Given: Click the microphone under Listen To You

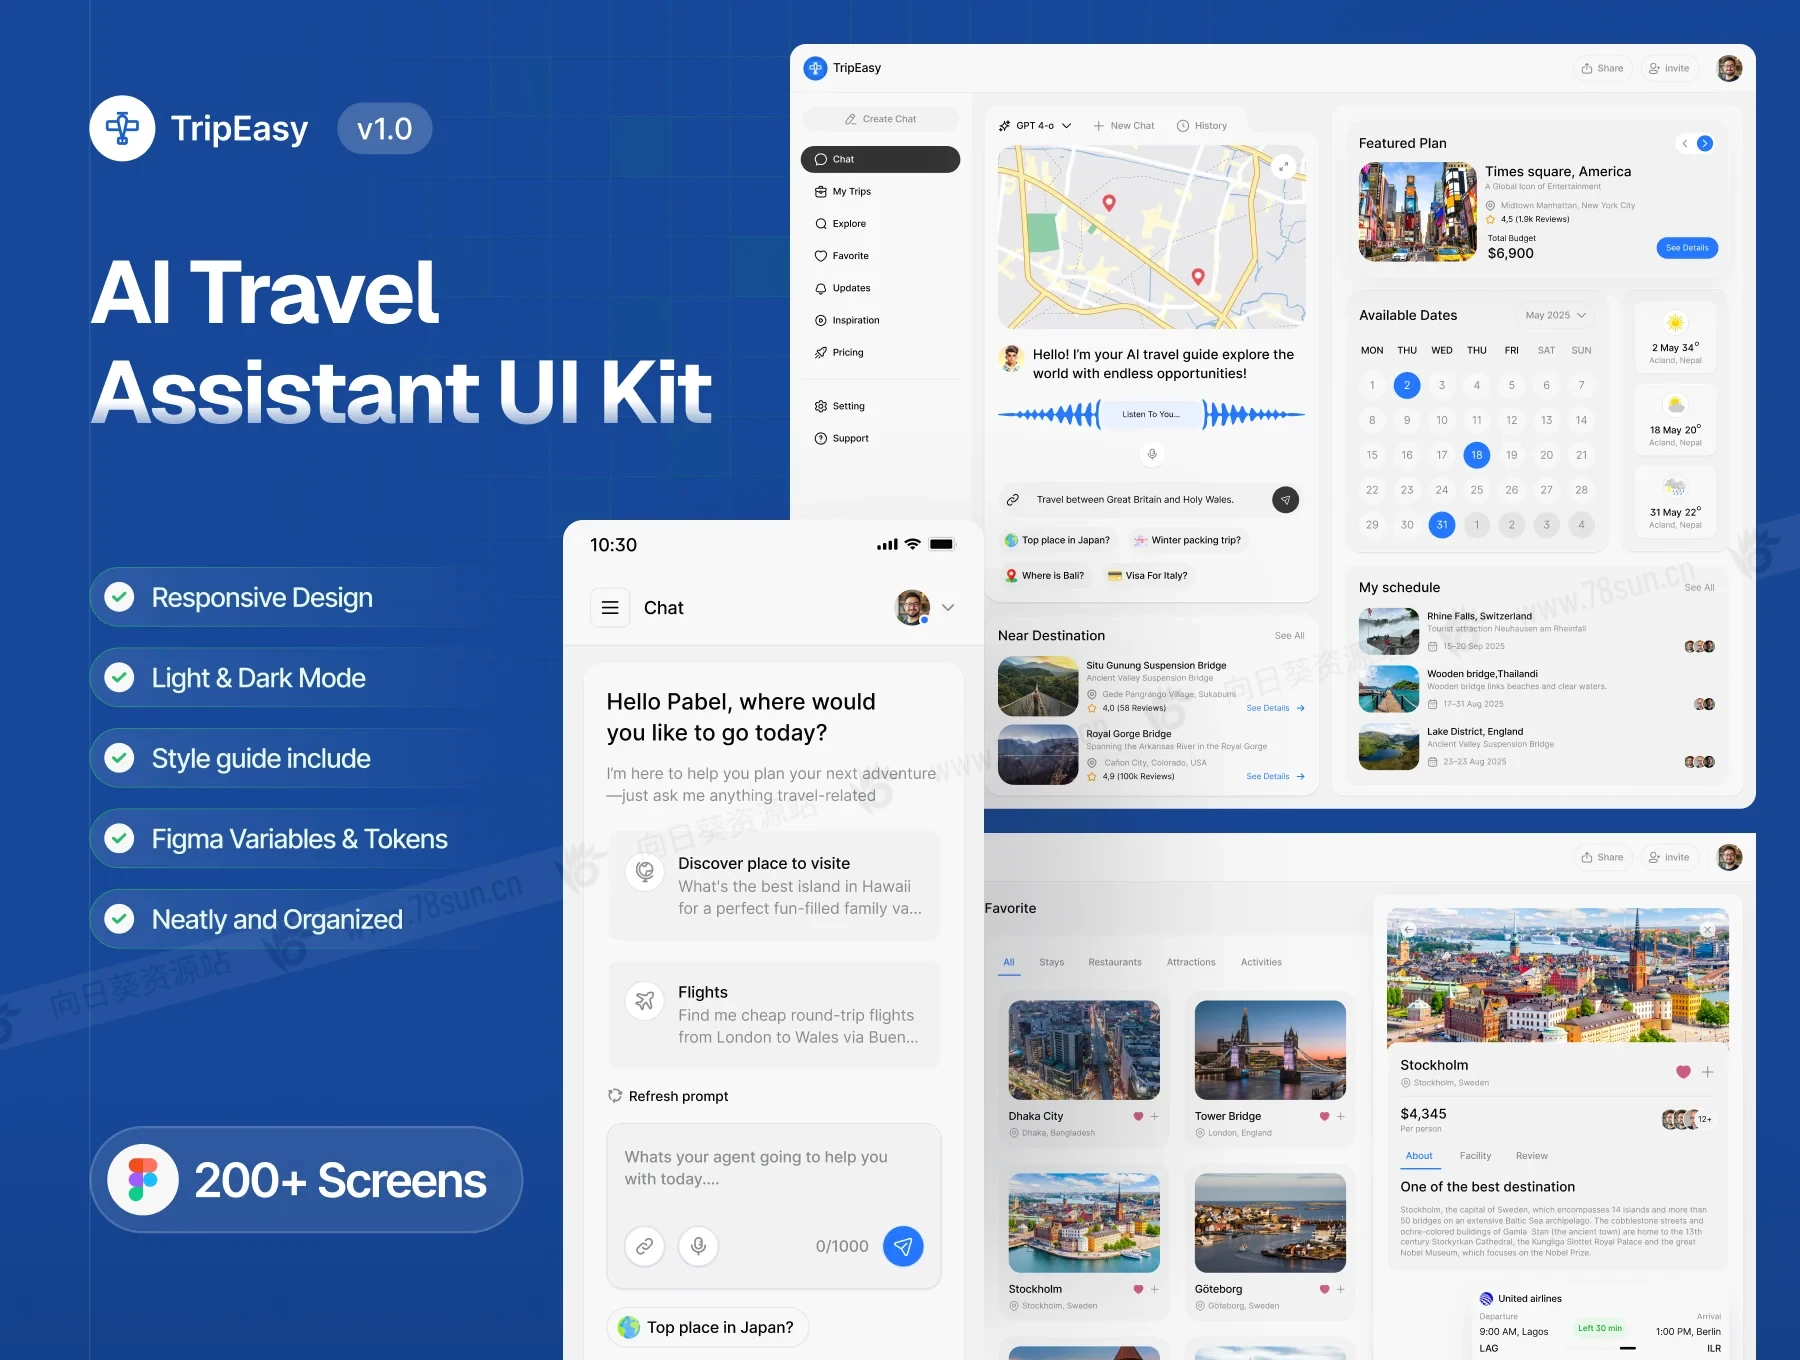Looking at the screenshot, I should (1152, 454).
